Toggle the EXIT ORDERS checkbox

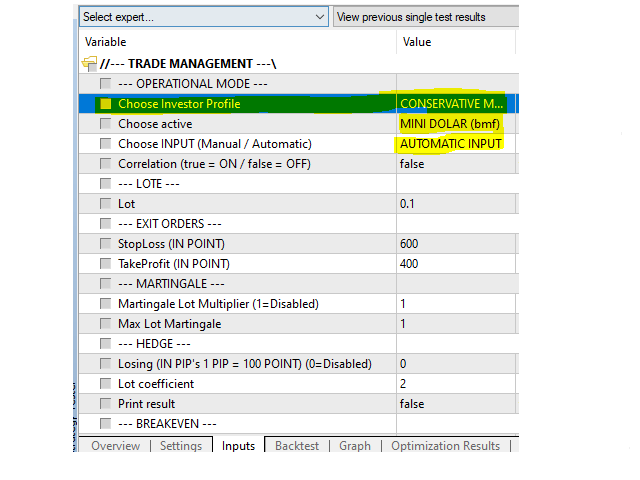(x=106, y=224)
